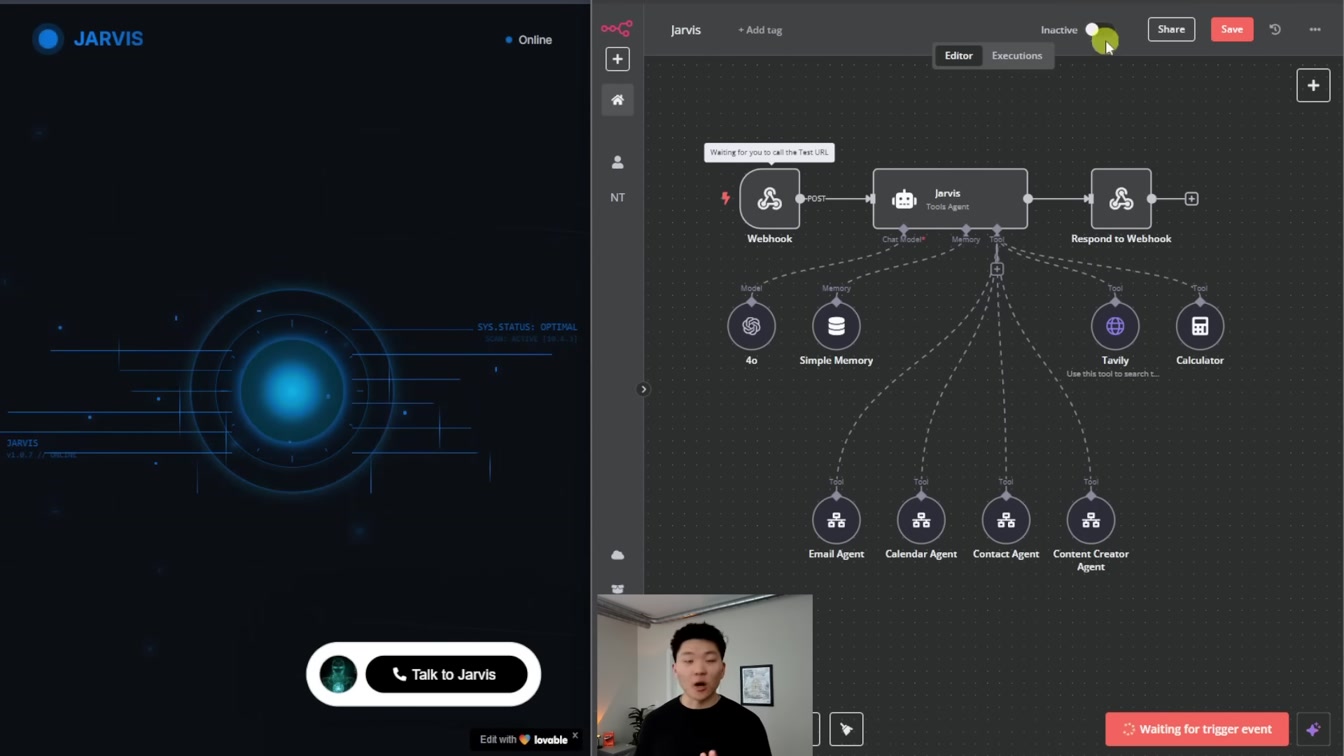The width and height of the screenshot is (1344, 756).
Task: Switch to the Editor tab
Action: click(x=958, y=56)
